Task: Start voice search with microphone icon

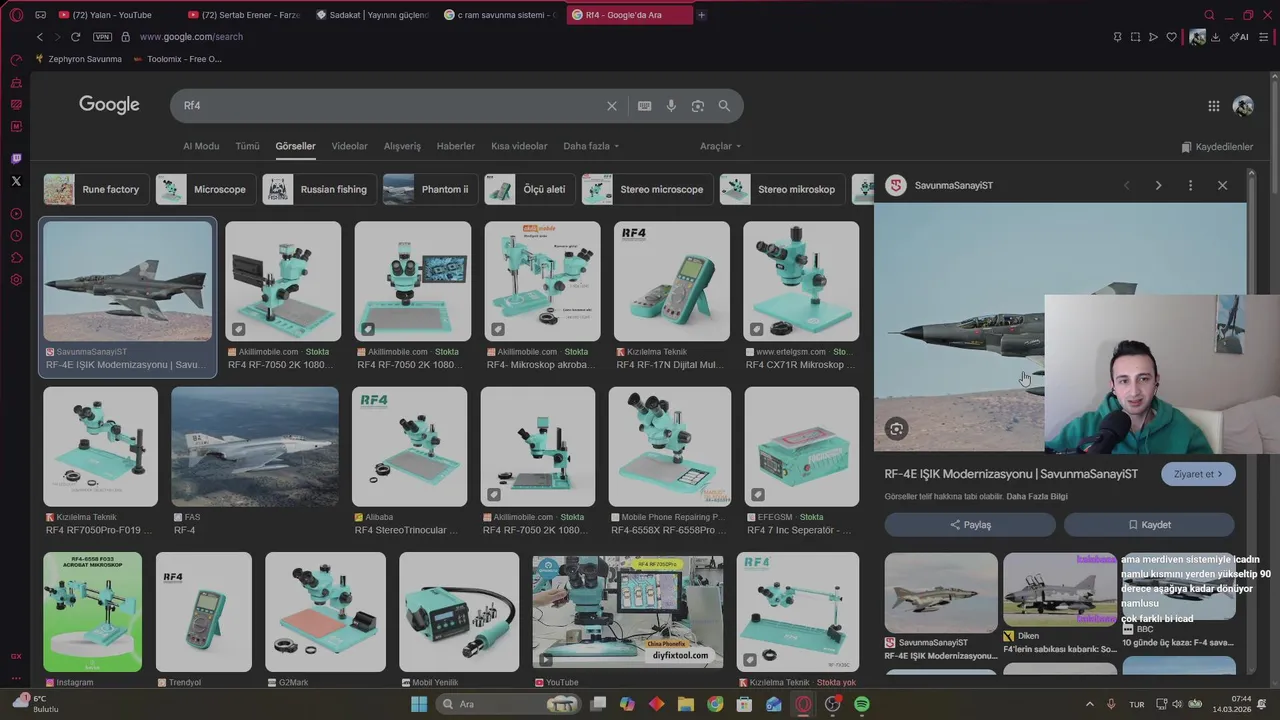Action: [x=671, y=106]
